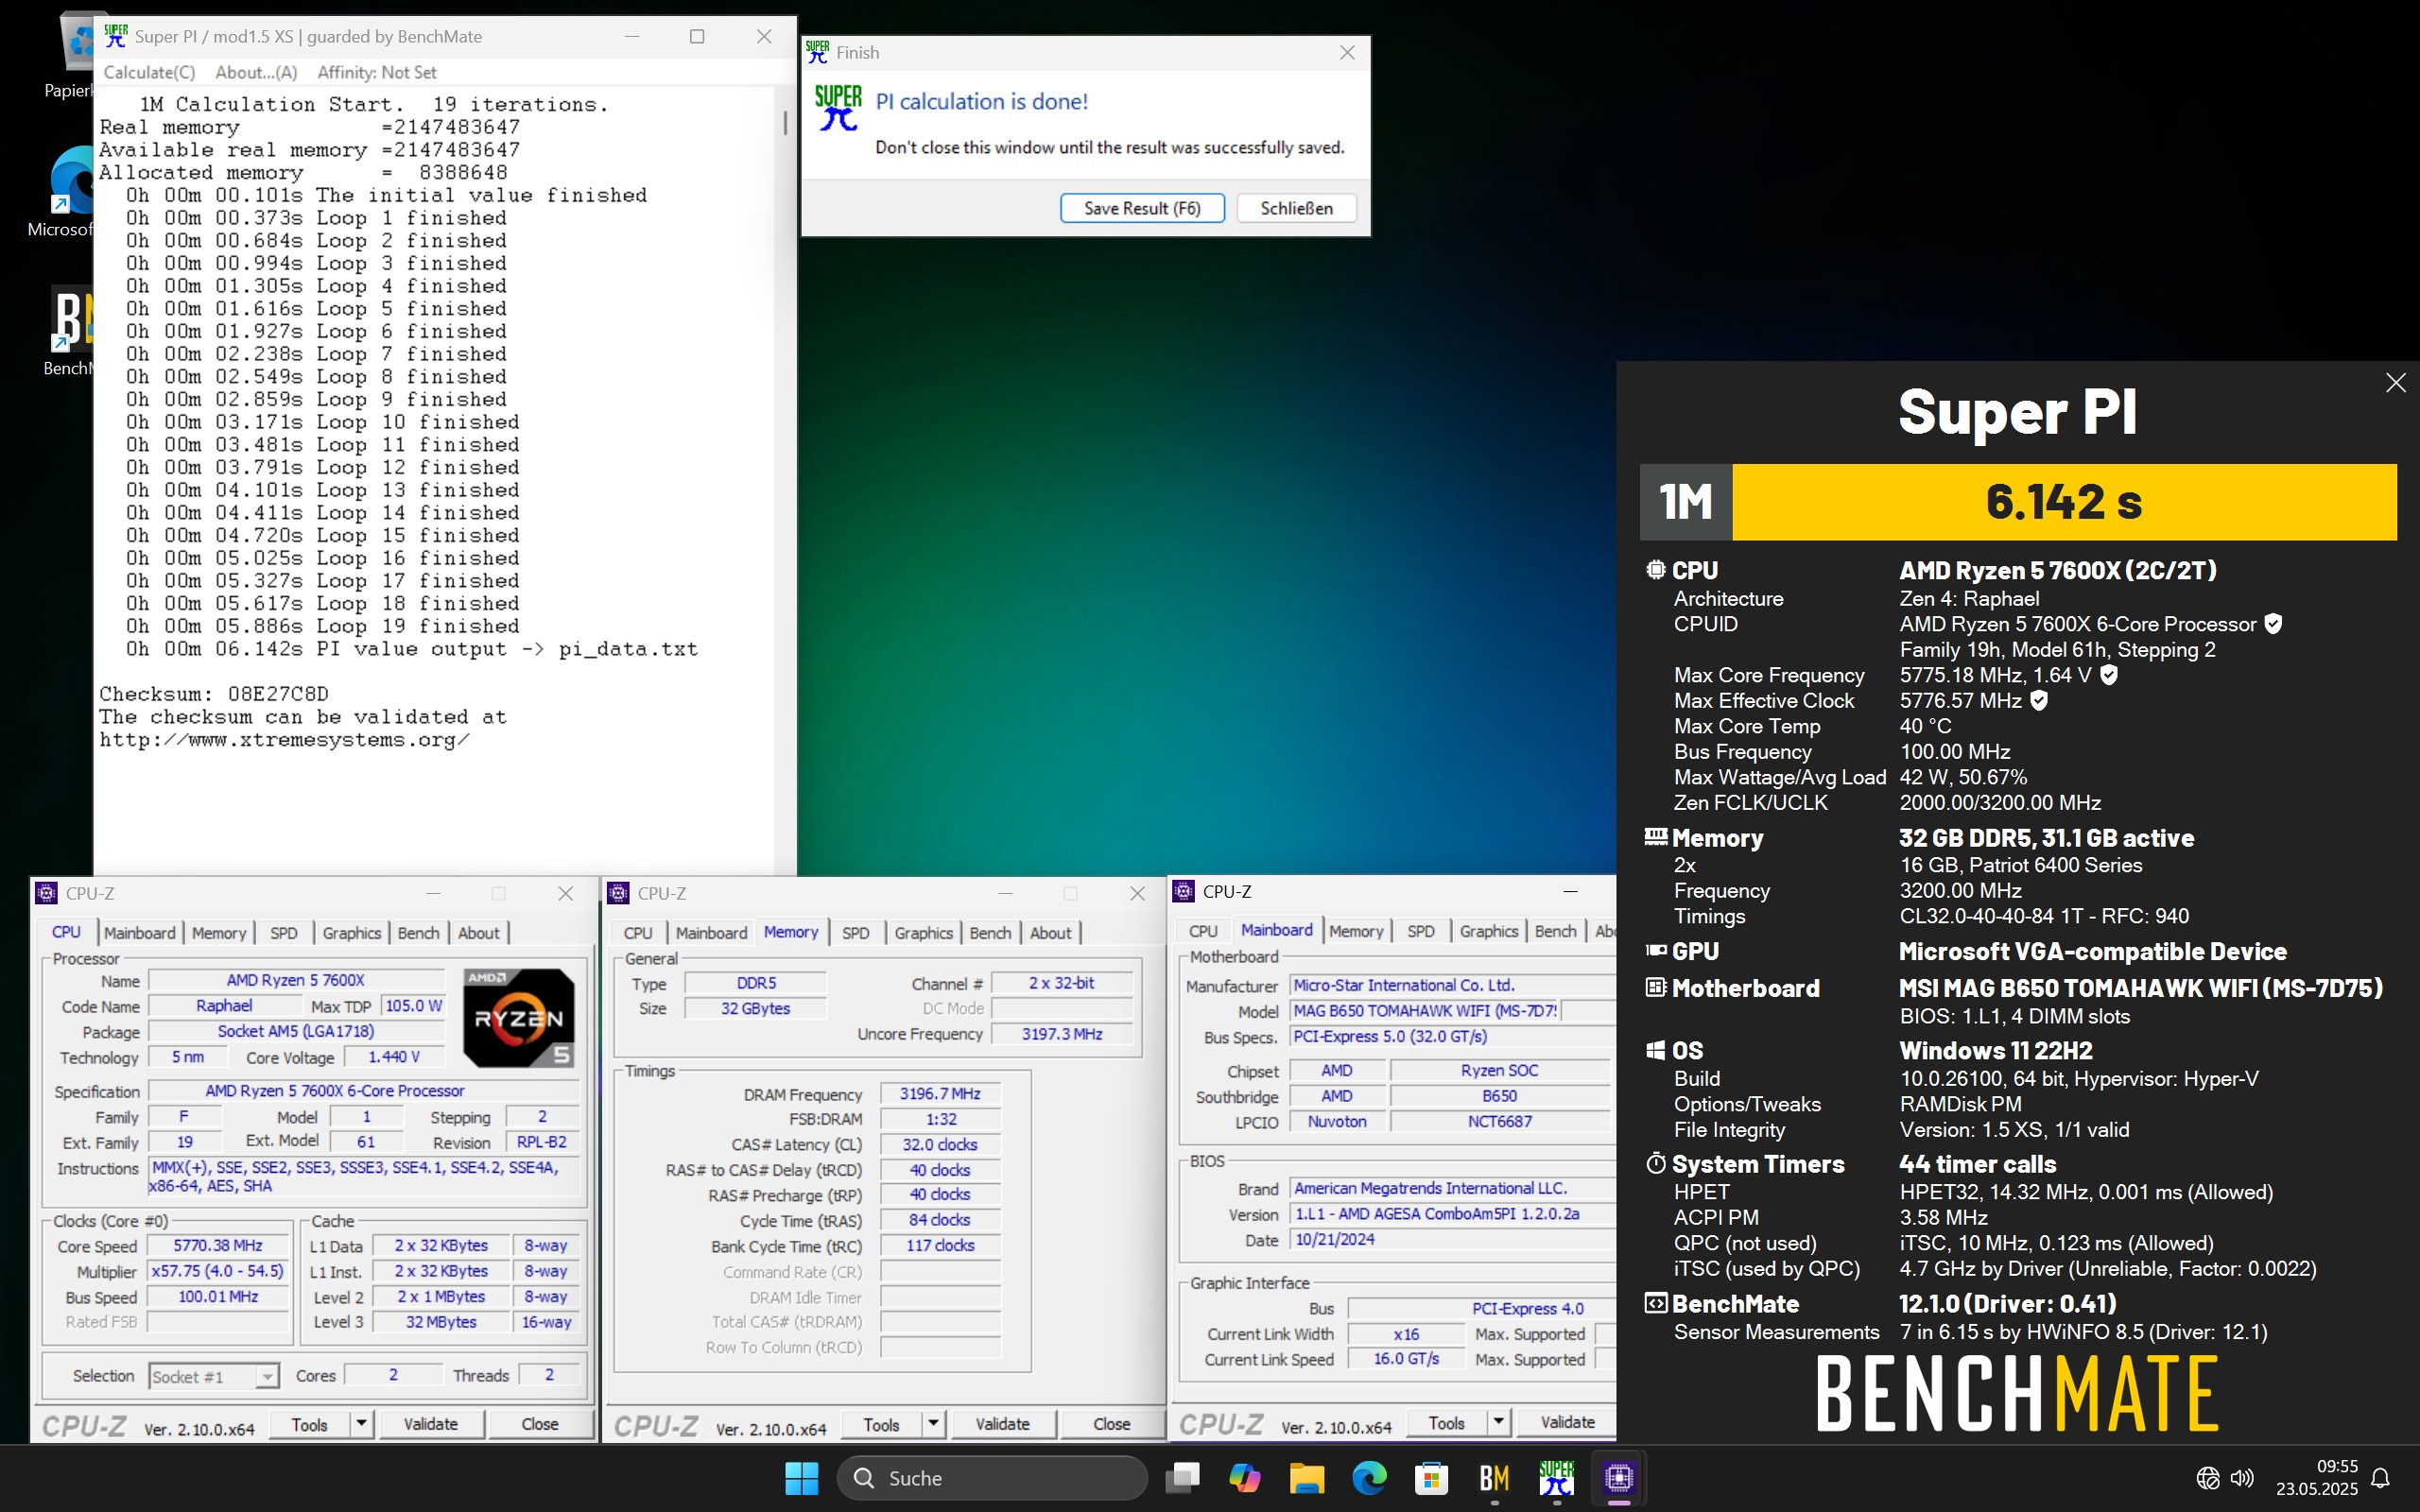Click 6.142 s result bar
This screenshot has height=1512, width=2420.
pos(2064,501)
